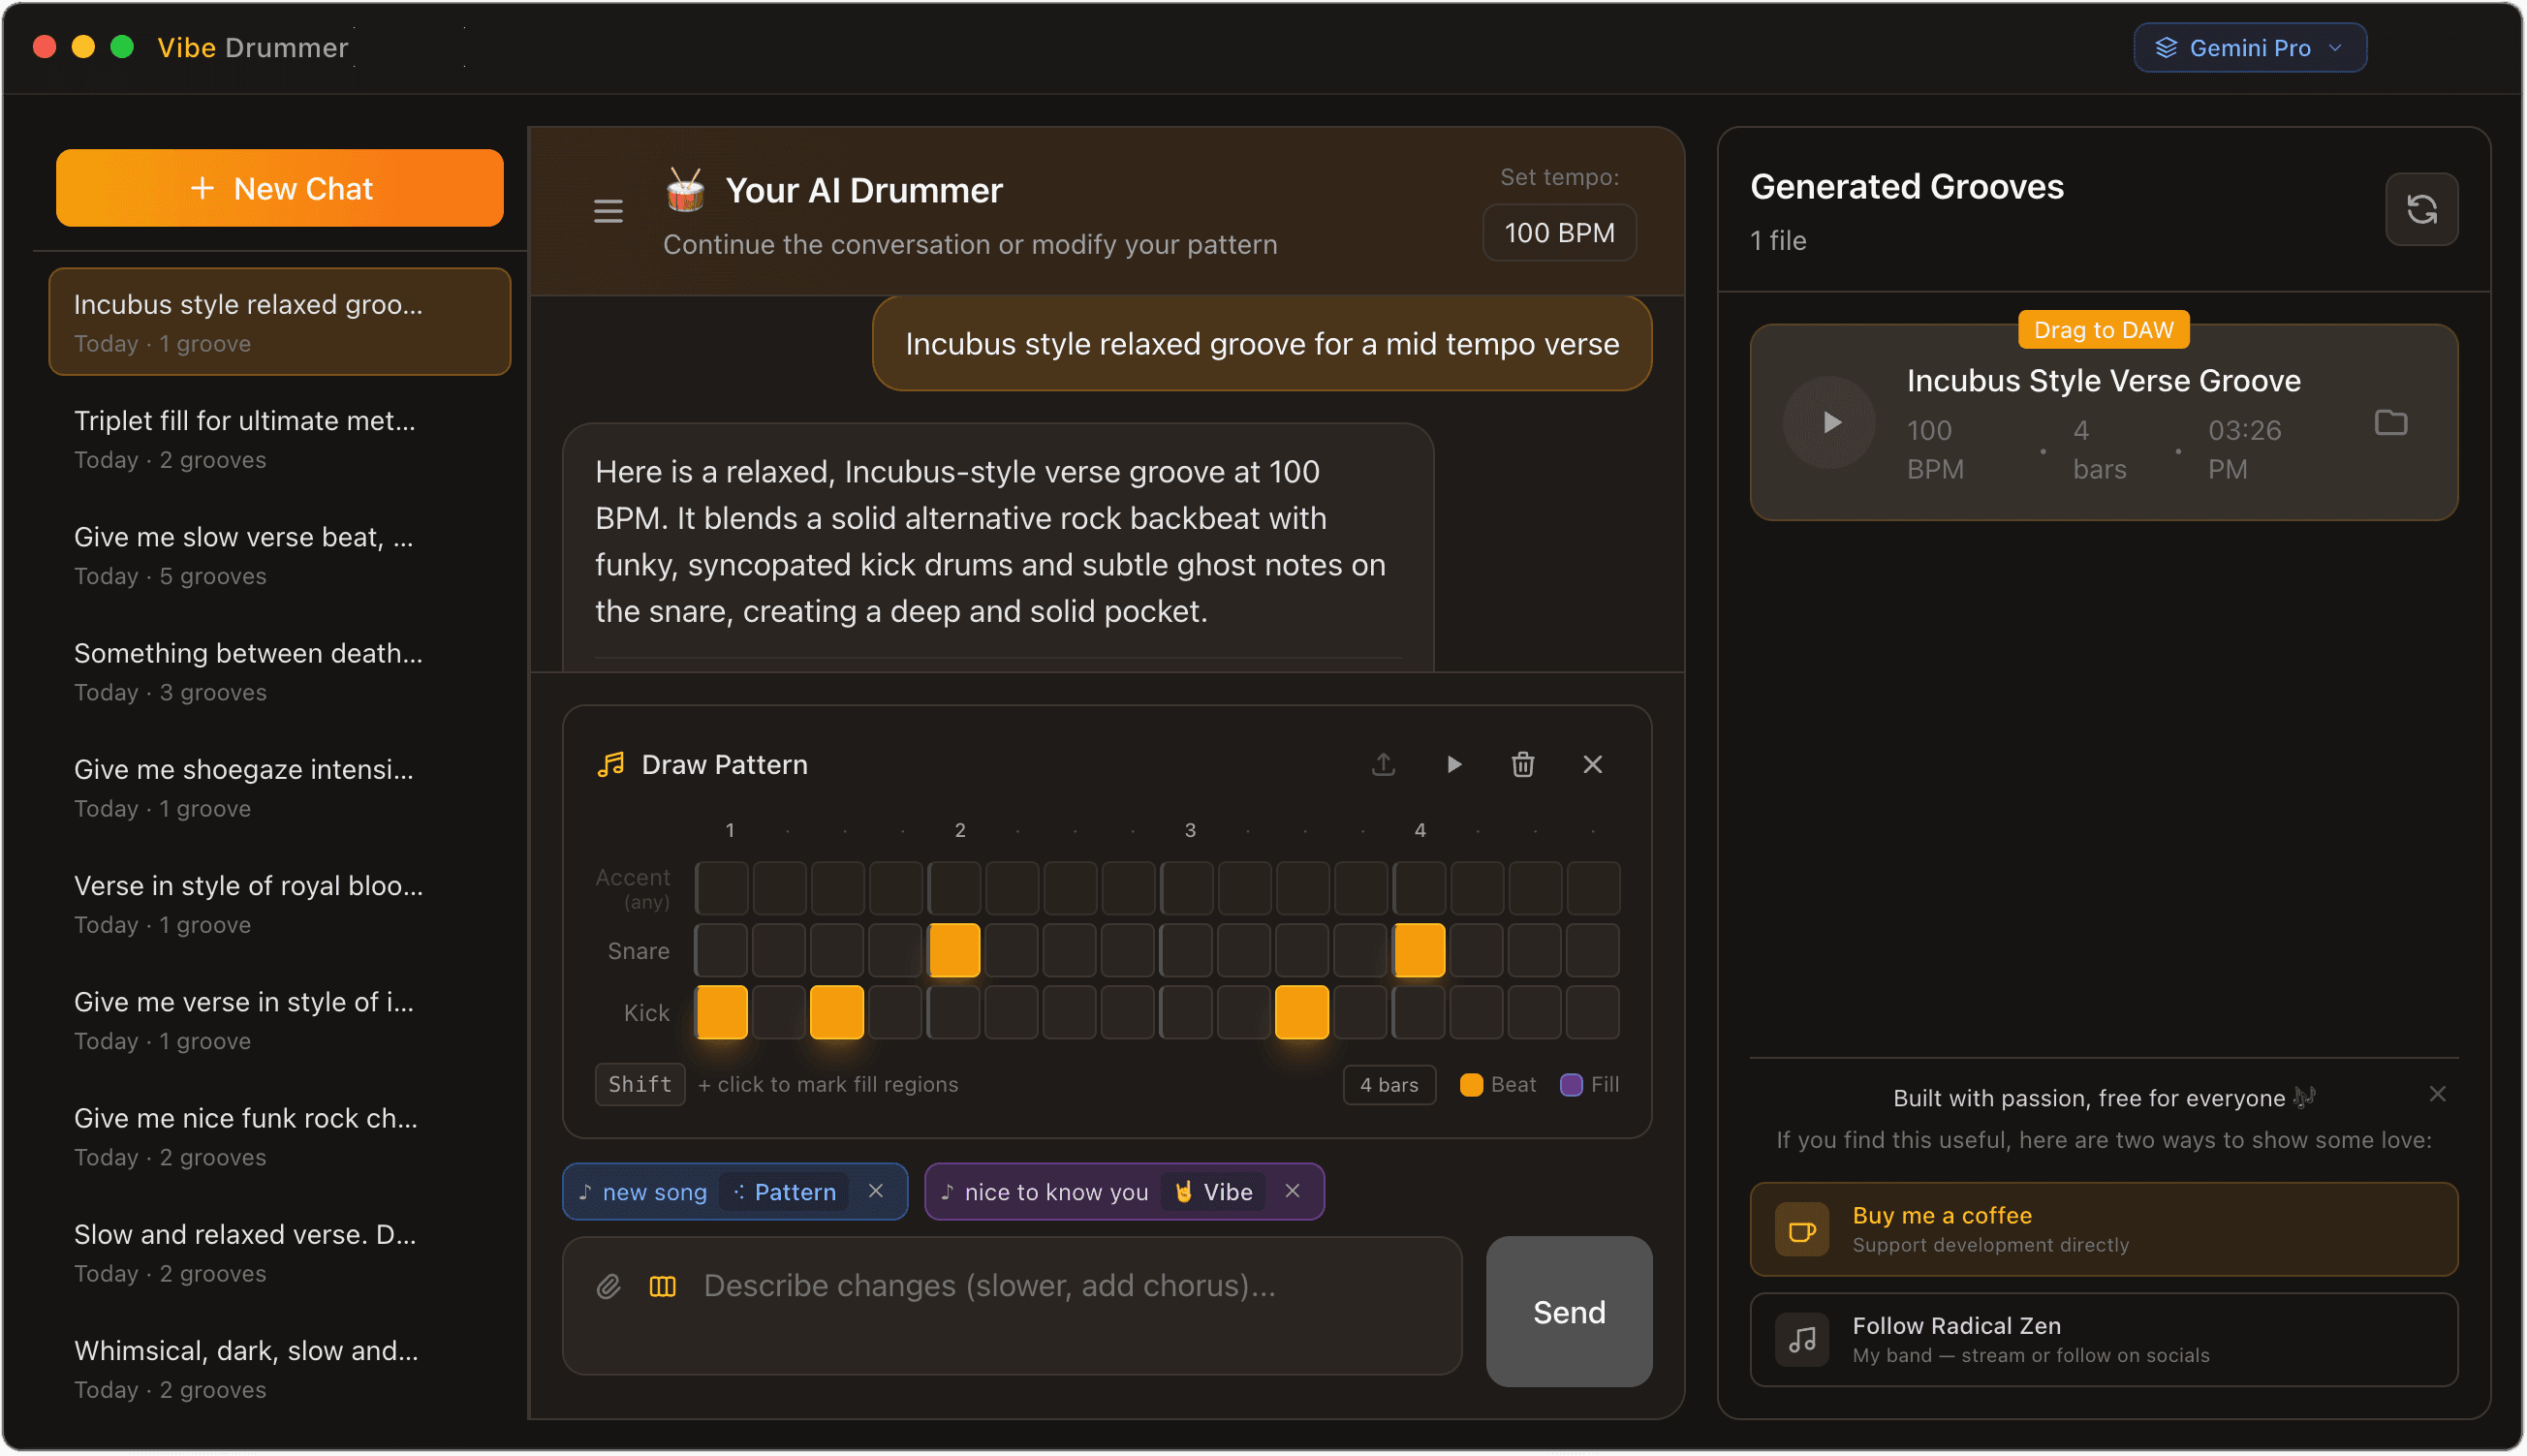Image resolution: width=2527 pixels, height=1456 pixels.
Task: Open the pattern grid icon in message box
Action: pos(662,1287)
